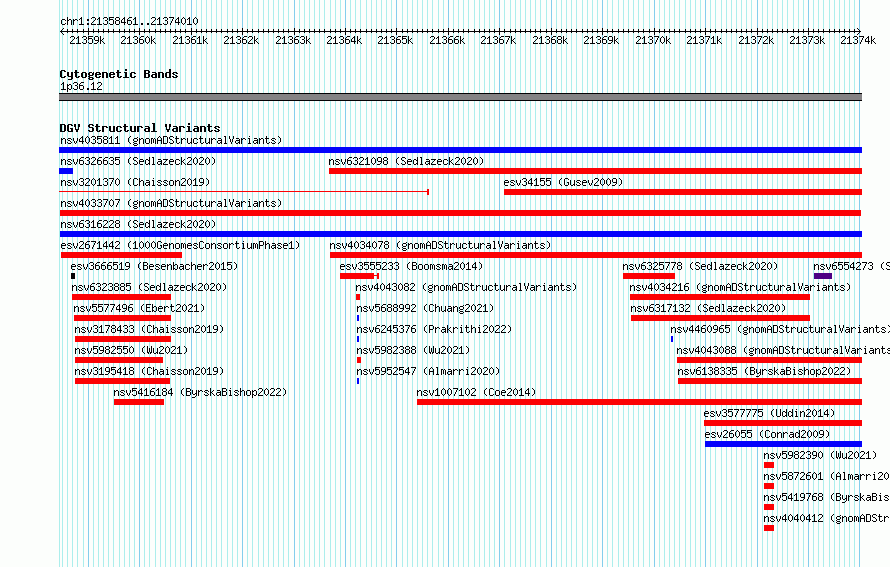Select nsv5982550 Wu2021 label
Image resolution: width=890 pixels, height=567 pixels.
point(131,350)
